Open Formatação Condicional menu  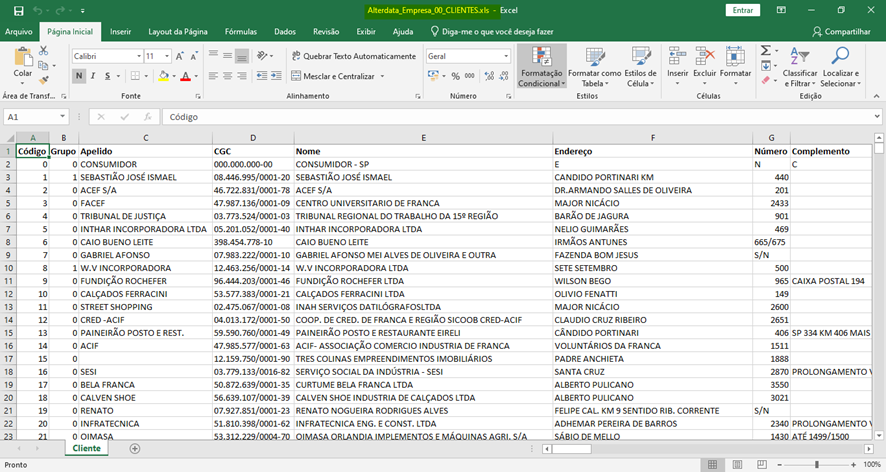point(540,66)
